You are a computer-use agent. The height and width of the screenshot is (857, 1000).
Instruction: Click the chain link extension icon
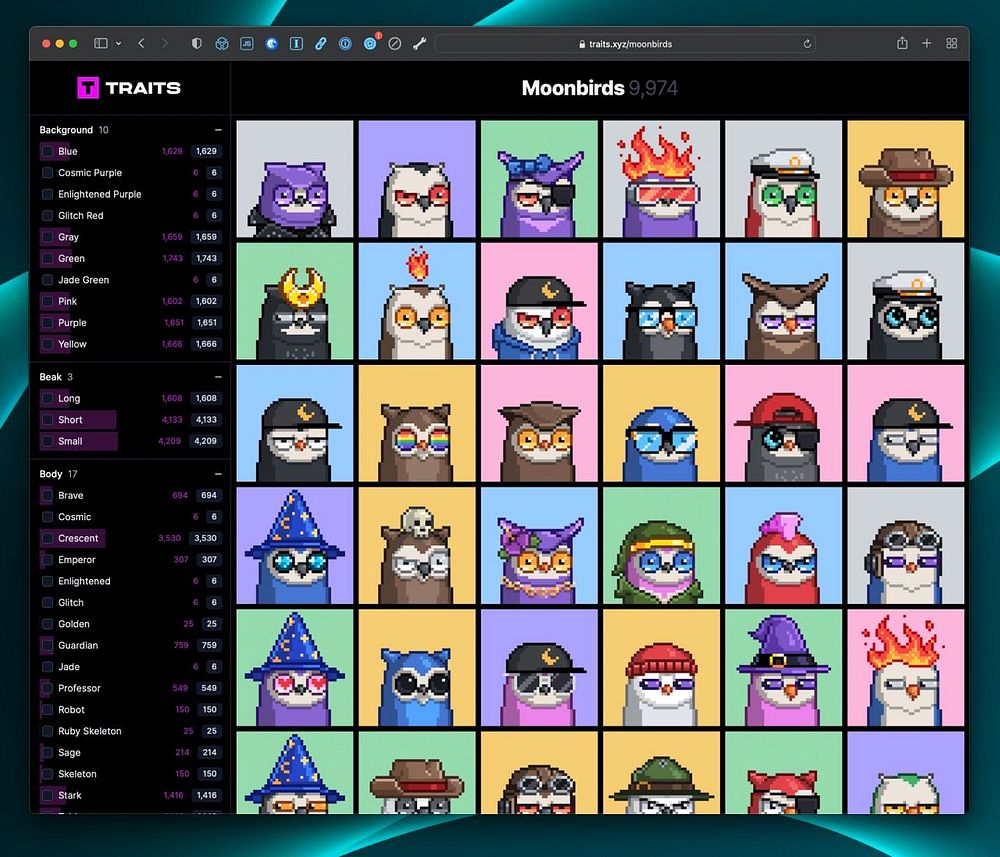click(321, 43)
